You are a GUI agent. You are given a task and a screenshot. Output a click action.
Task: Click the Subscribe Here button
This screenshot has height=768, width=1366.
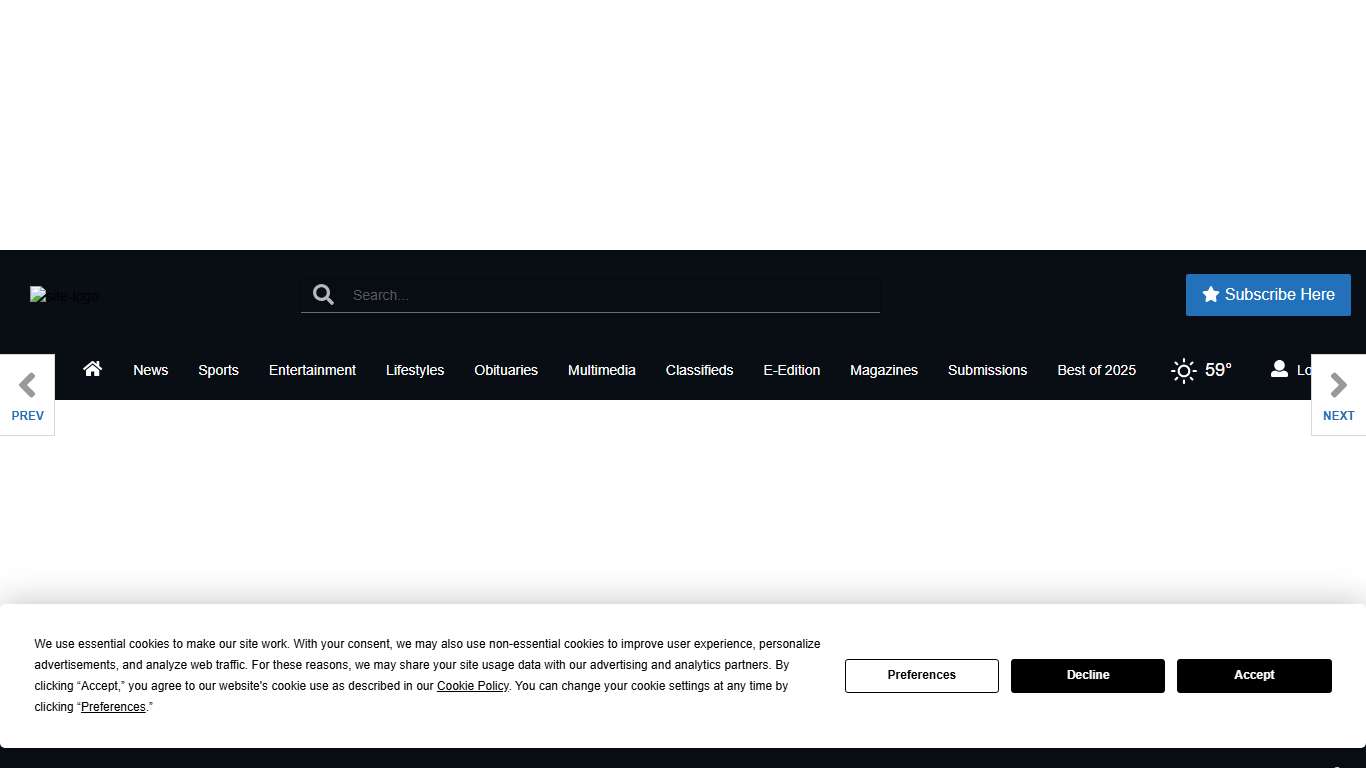point(1268,295)
